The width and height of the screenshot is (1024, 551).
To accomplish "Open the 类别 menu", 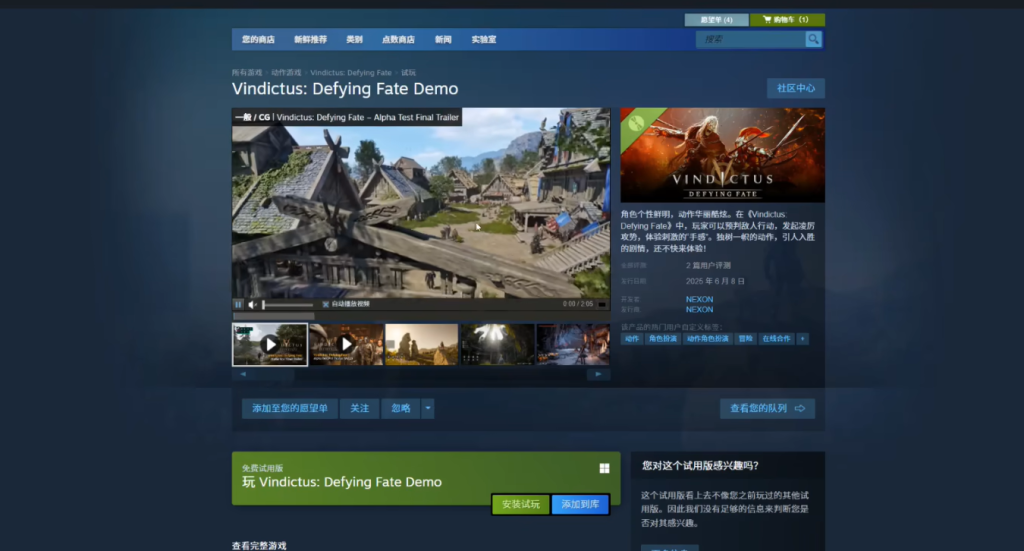I will tap(354, 39).
